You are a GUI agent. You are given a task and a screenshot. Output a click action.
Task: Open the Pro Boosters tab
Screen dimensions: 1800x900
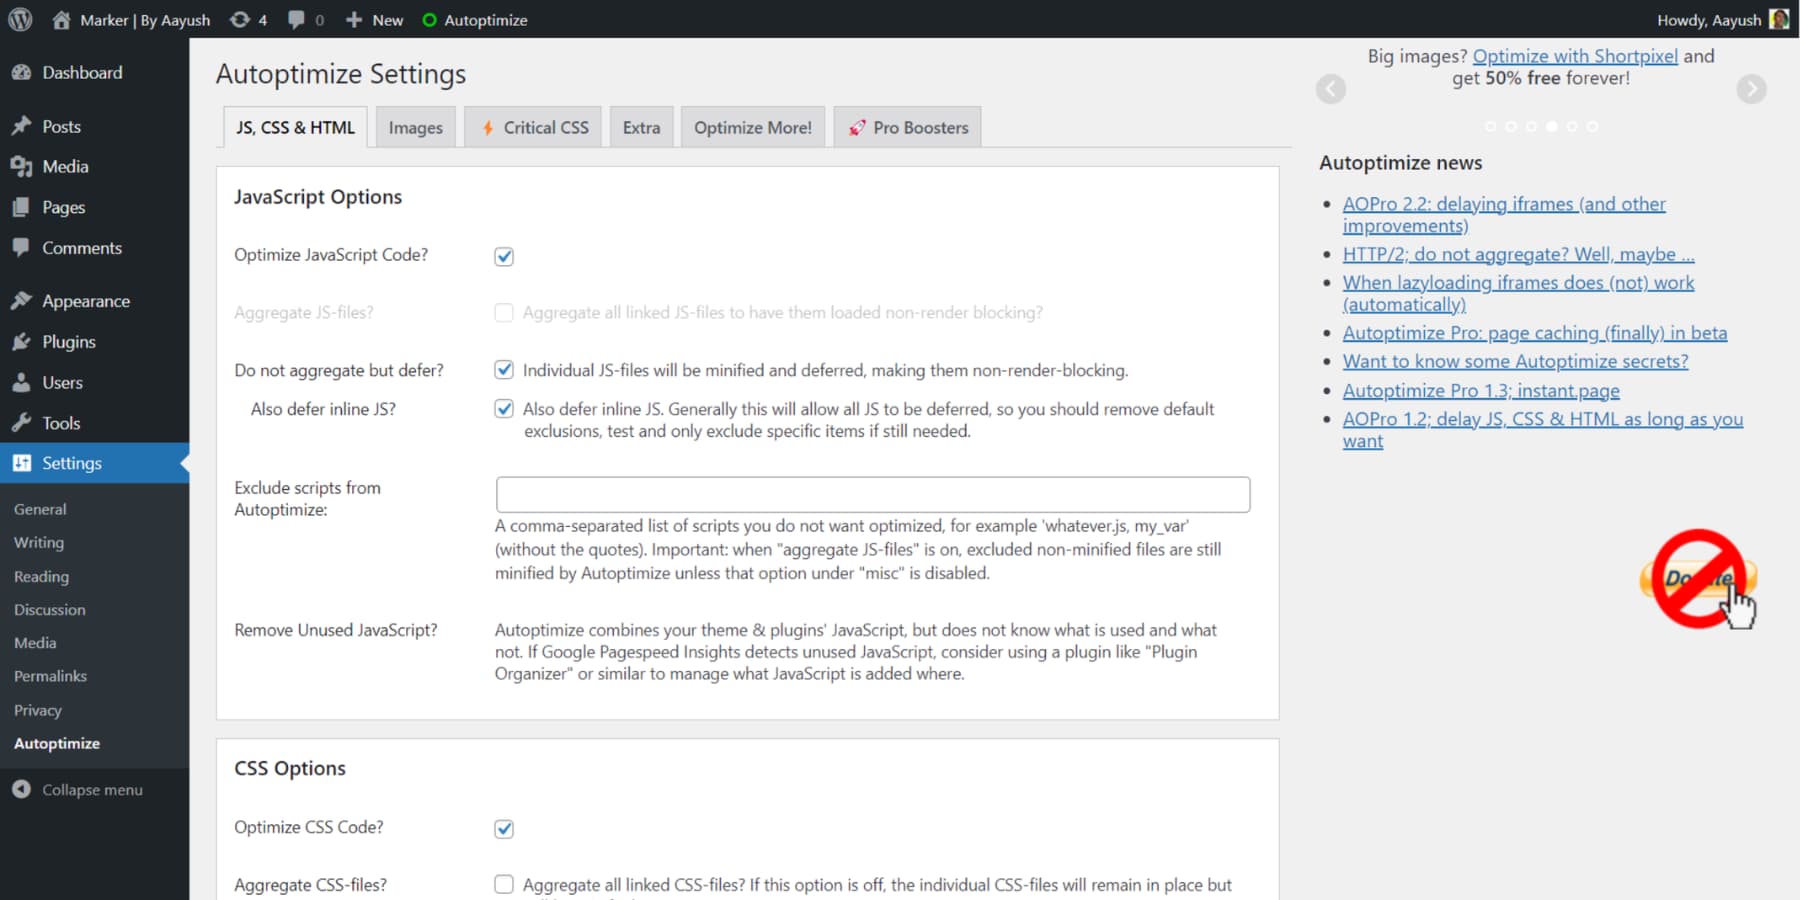pyautogui.click(x=907, y=126)
